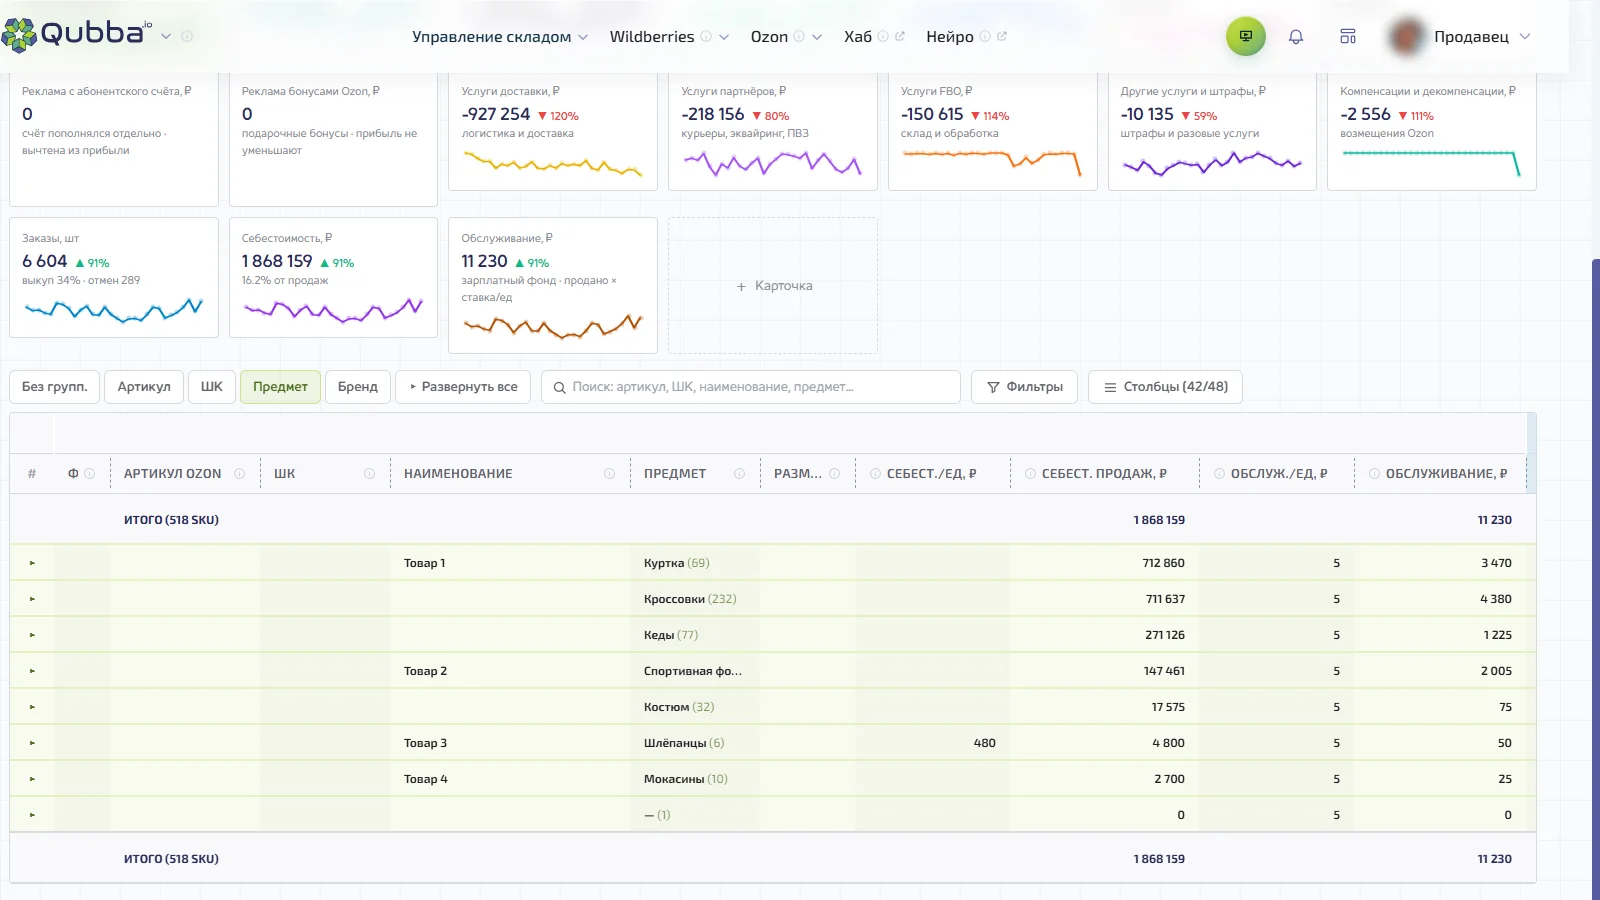
Task: Open Фильтры panel
Action: click(1025, 387)
